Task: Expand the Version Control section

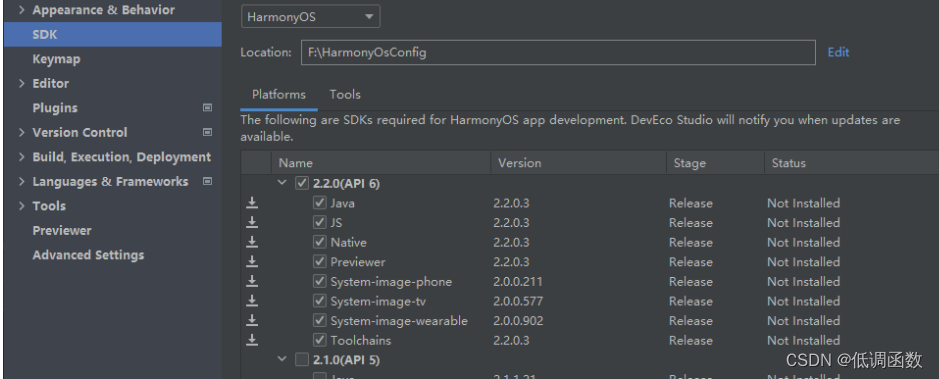Action: coord(22,132)
